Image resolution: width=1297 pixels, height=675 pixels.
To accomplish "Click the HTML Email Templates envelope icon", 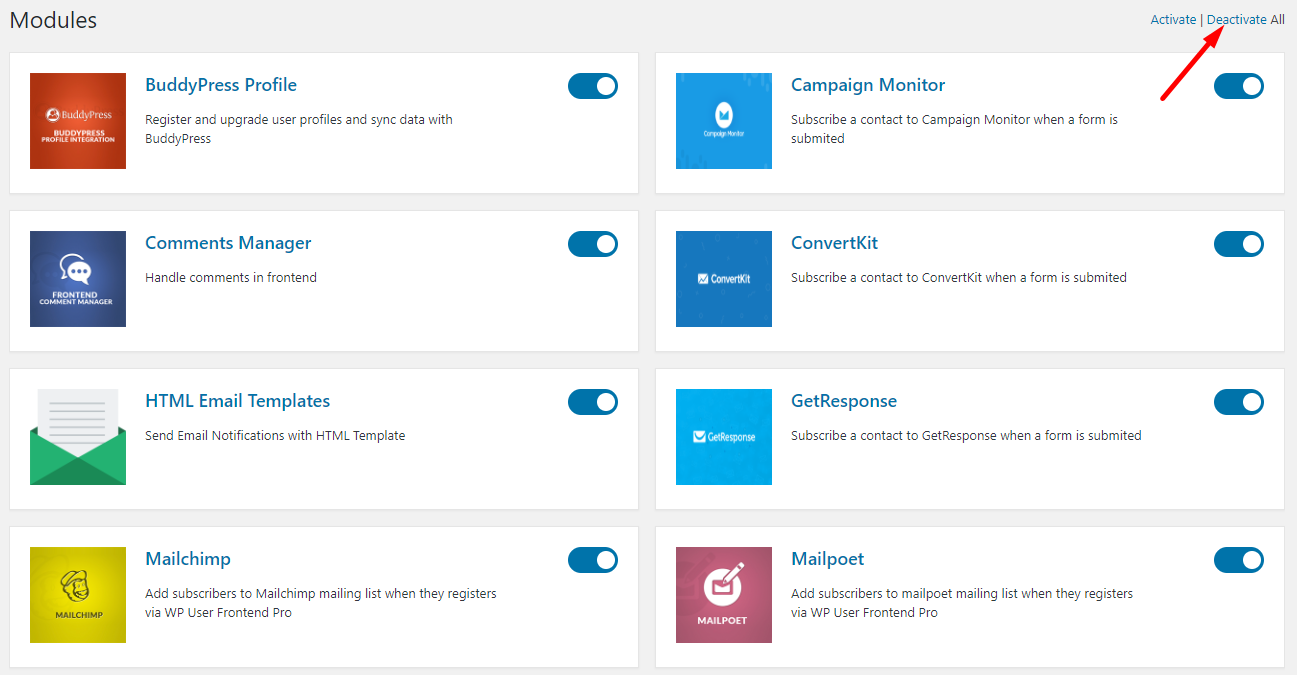I will click(78, 437).
